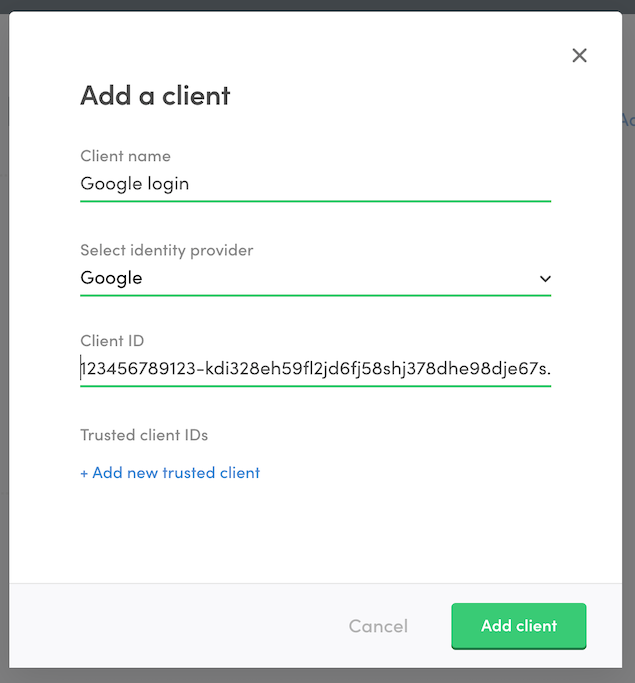Click the 'Select identity provider' label

(166, 250)
